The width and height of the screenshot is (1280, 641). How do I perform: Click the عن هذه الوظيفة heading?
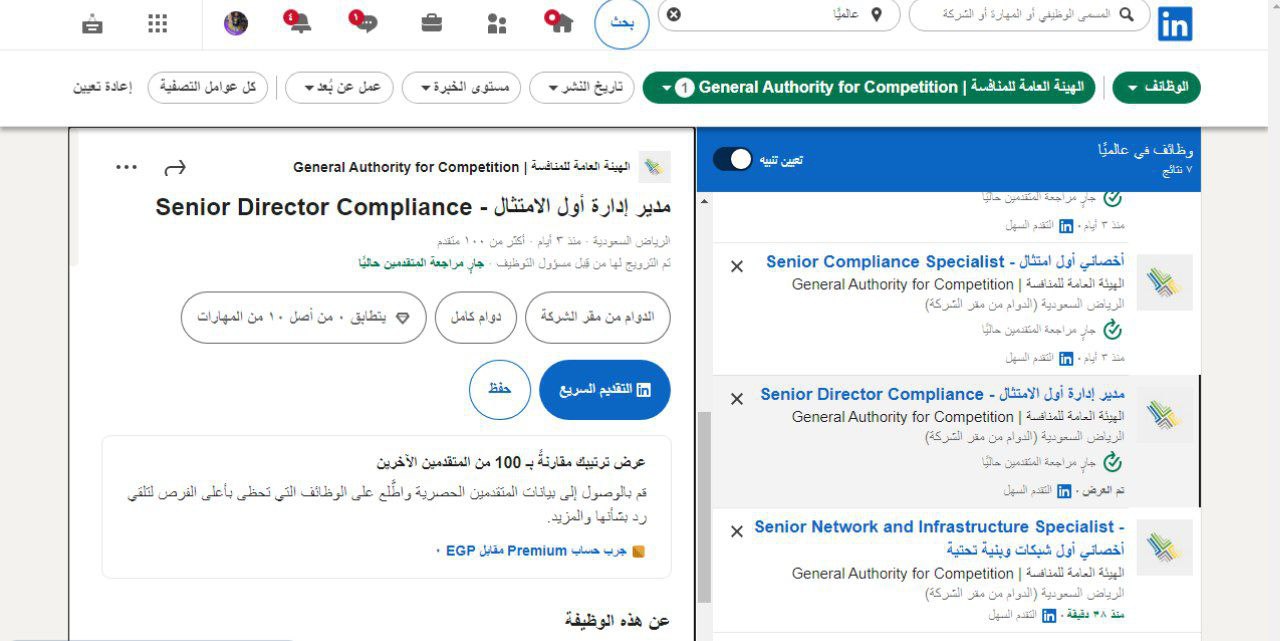click(616, 621)
